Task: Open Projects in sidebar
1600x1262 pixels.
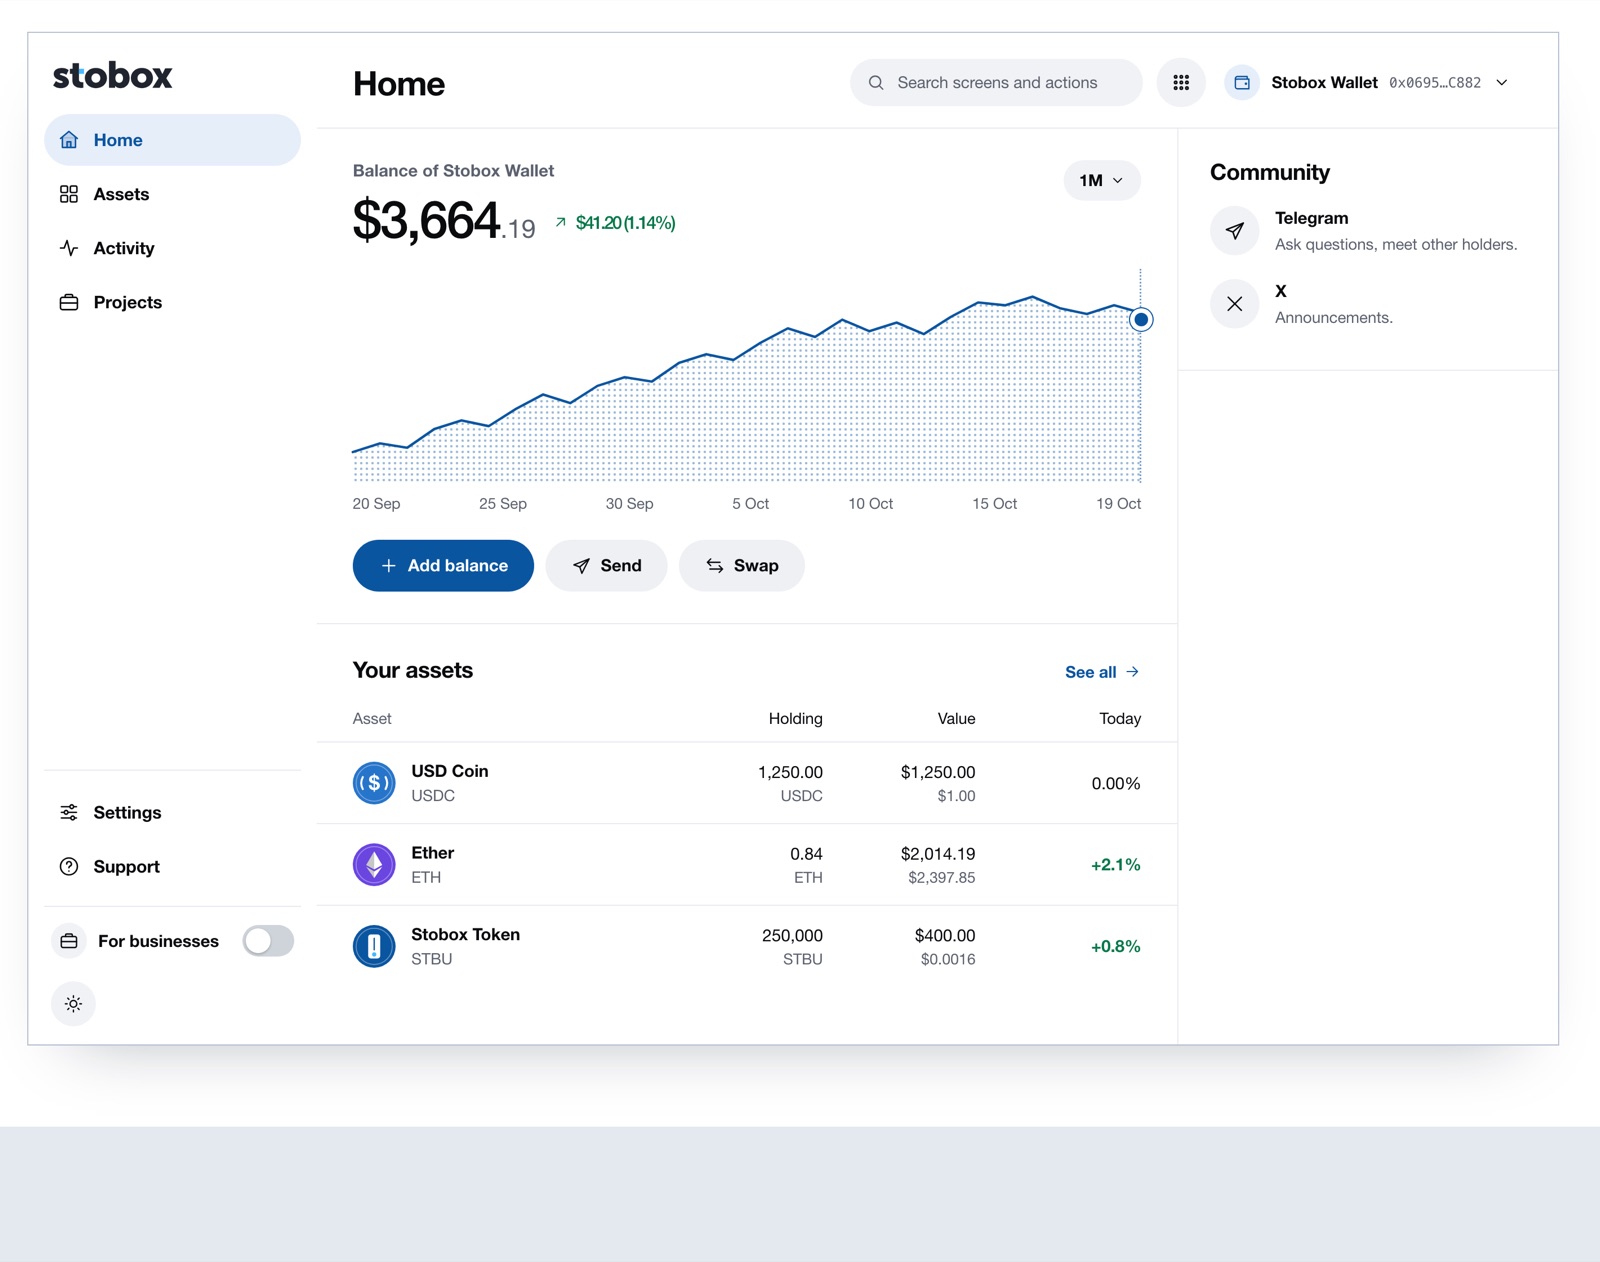Action: pos(172,302)
